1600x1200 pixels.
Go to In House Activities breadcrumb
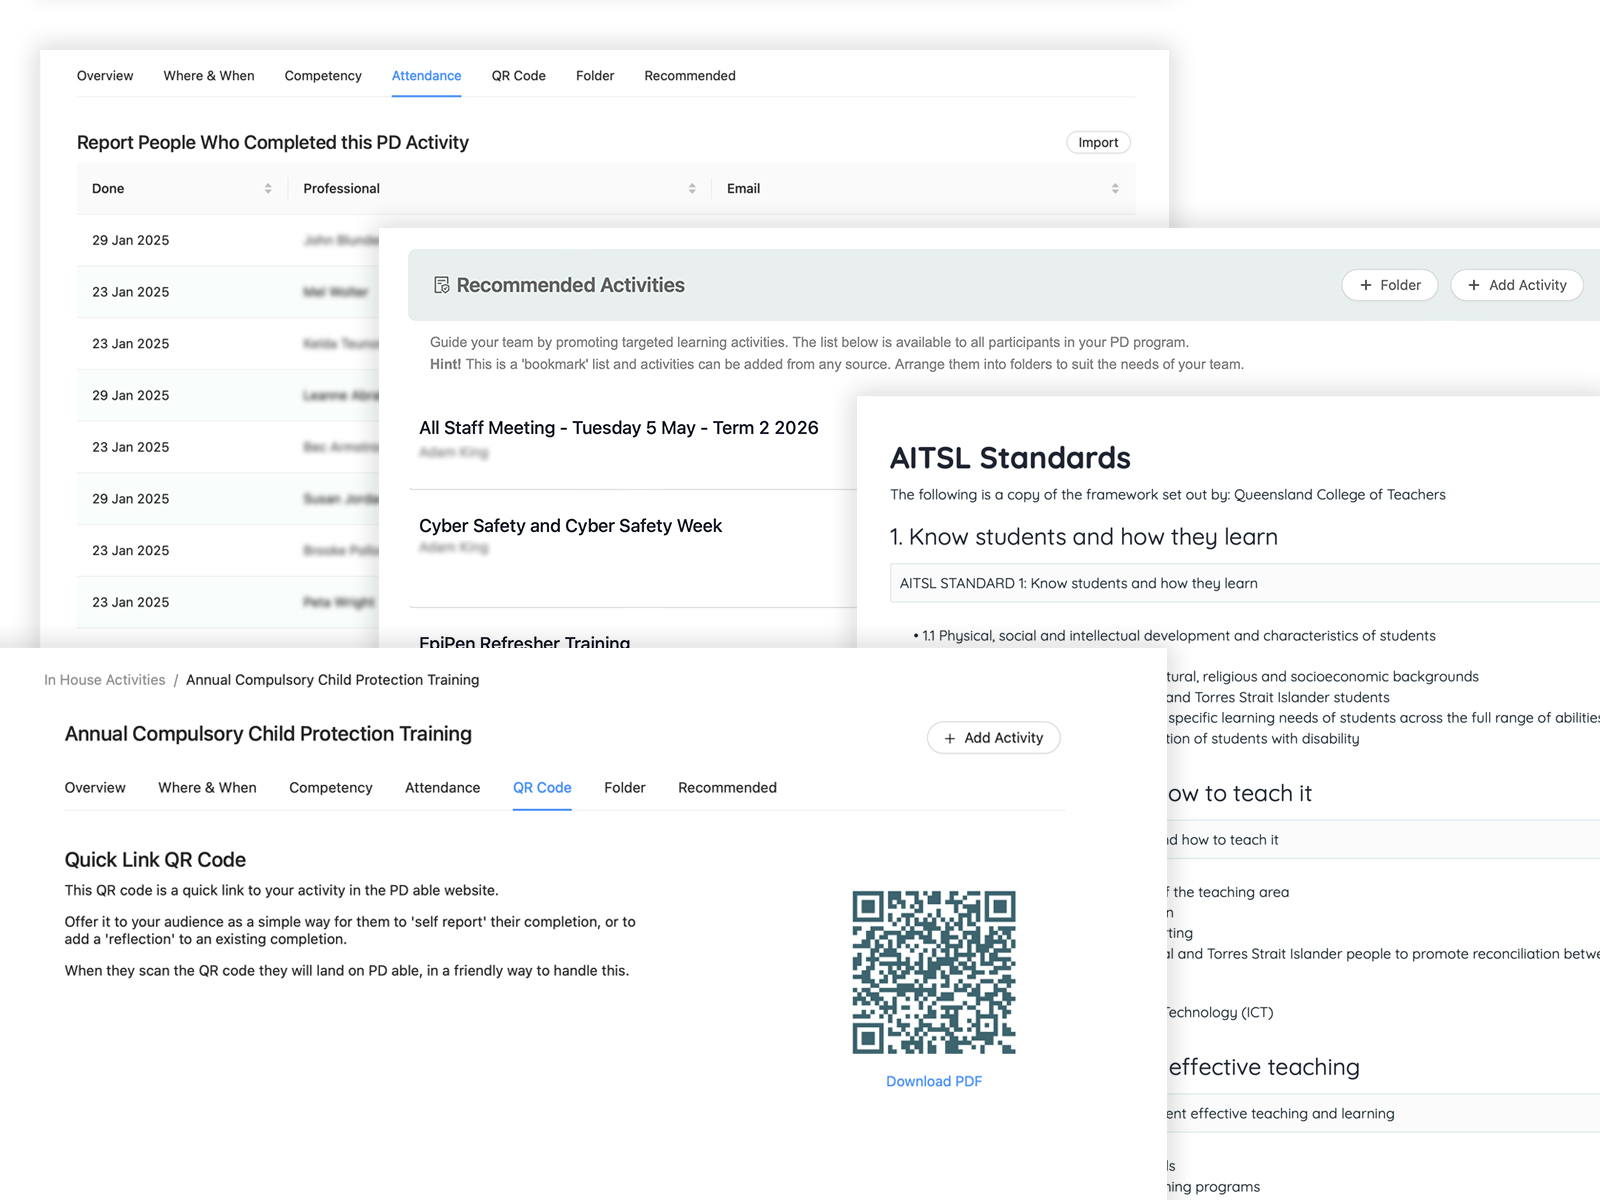click(105, 680)
